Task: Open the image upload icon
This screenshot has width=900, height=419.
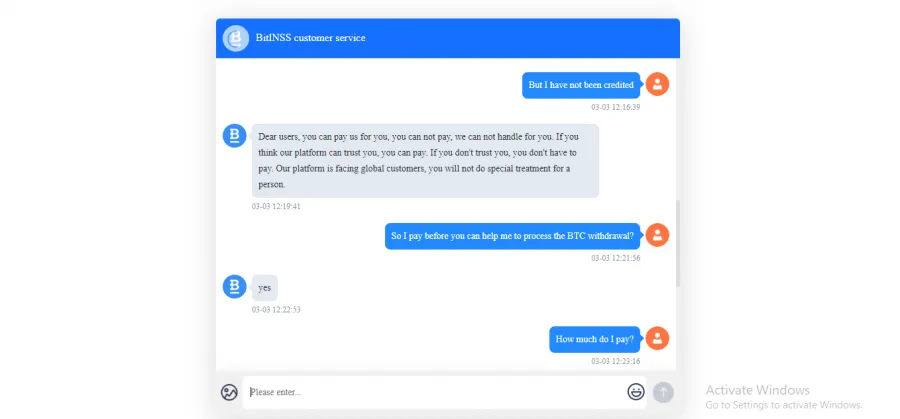Action: (229, 393)
